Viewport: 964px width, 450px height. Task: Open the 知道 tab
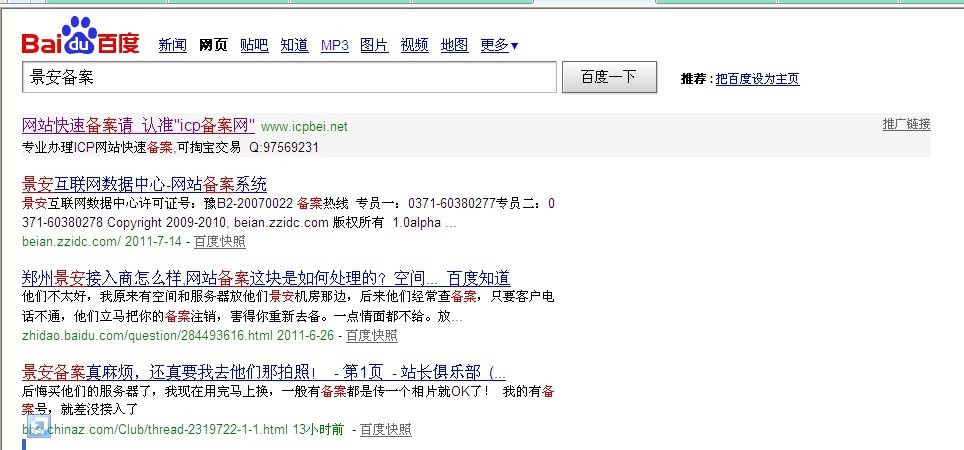point(294,45)
